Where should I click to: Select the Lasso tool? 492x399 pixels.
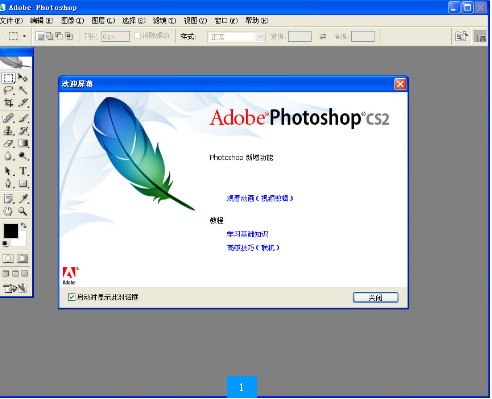(8, 90)
